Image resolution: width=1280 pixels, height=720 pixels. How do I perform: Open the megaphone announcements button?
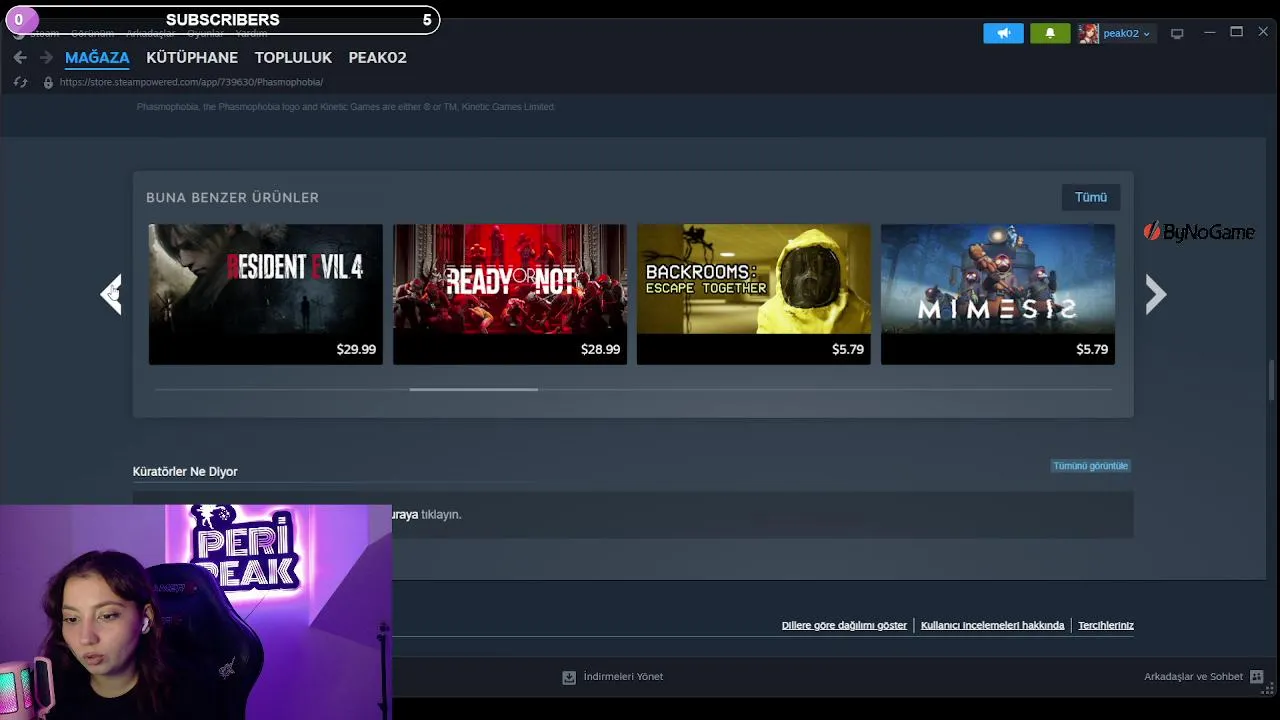1003,33
